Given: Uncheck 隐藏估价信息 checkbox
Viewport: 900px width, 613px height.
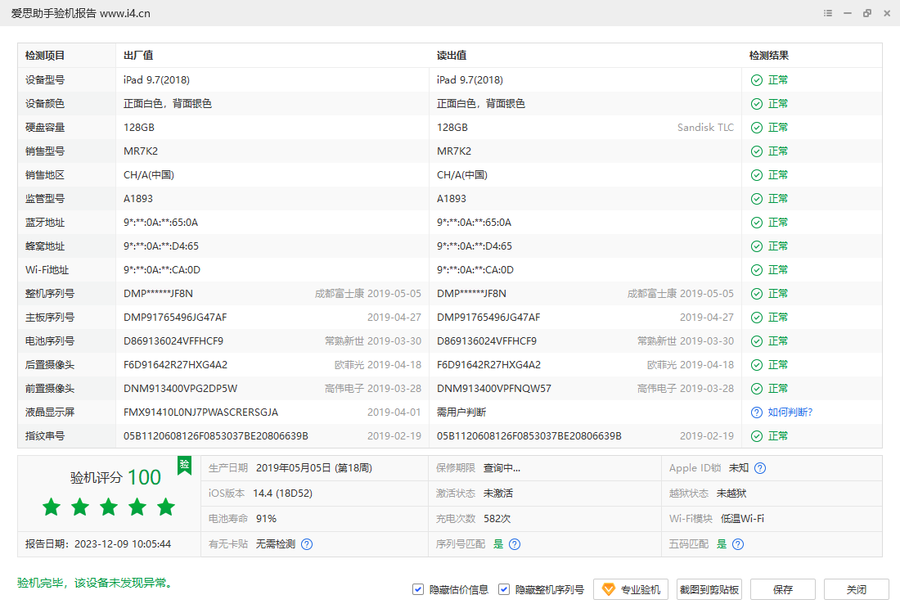Looking at the screenshot, I should (x=418, y=590).
